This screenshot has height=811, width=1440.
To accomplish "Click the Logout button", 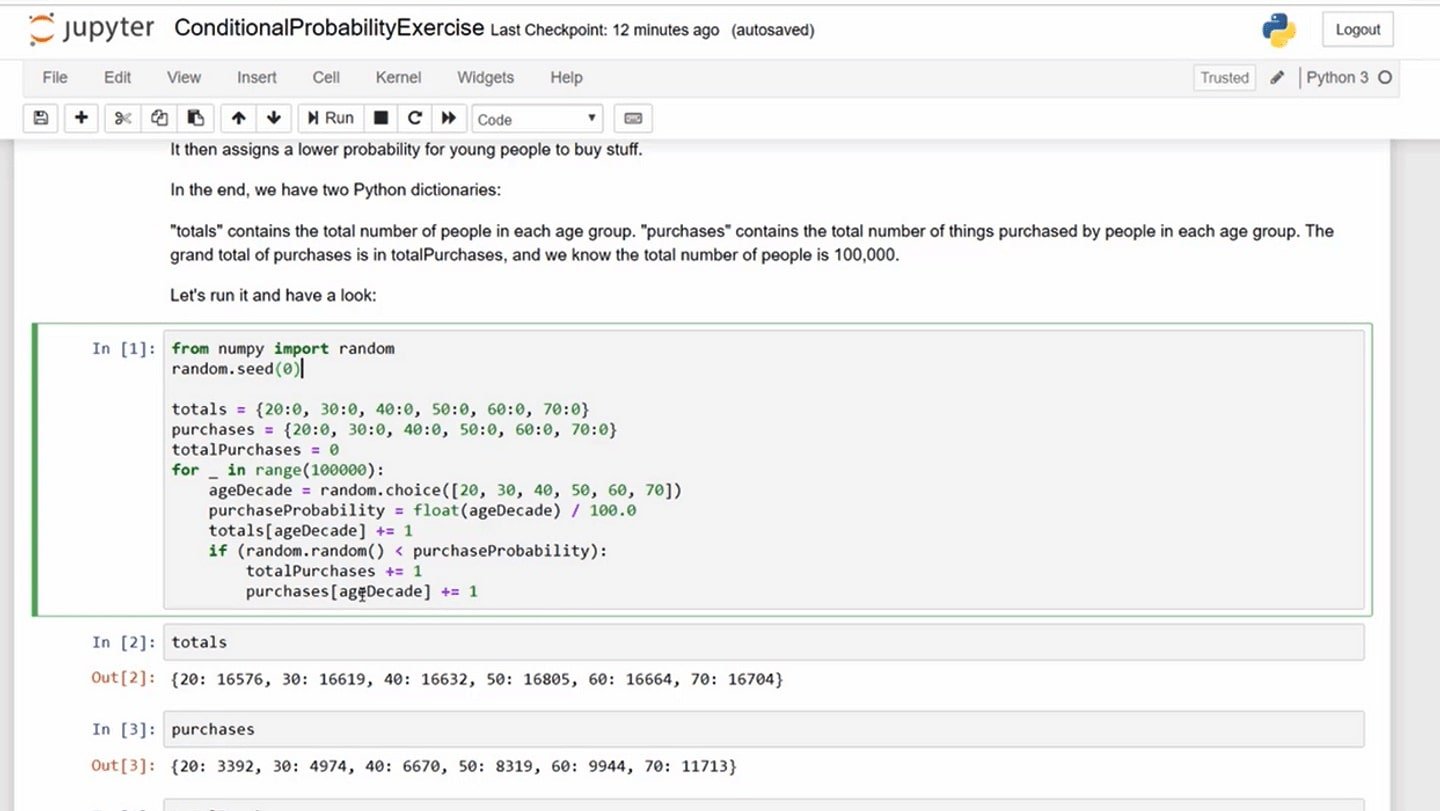I will pyautogui.click(x=1357, y=29).
